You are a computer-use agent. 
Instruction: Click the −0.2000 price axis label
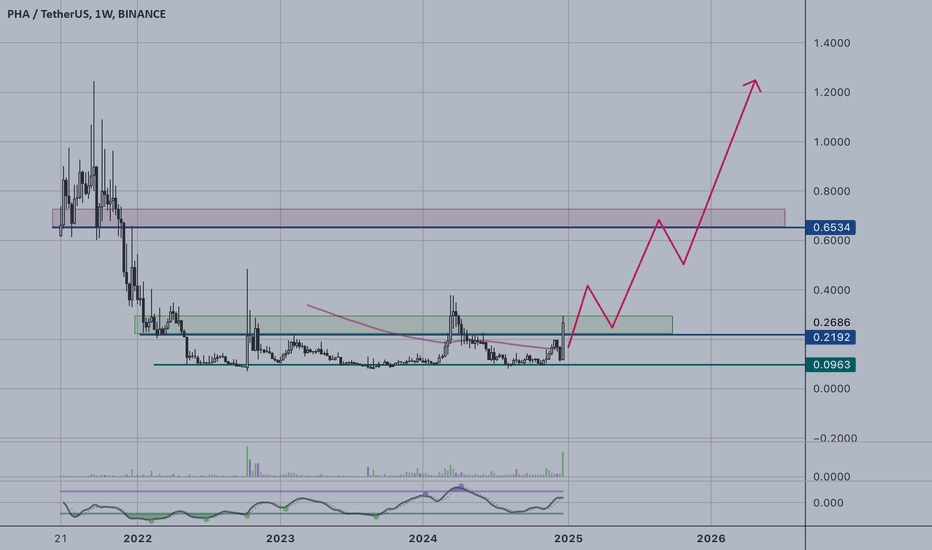835,438
